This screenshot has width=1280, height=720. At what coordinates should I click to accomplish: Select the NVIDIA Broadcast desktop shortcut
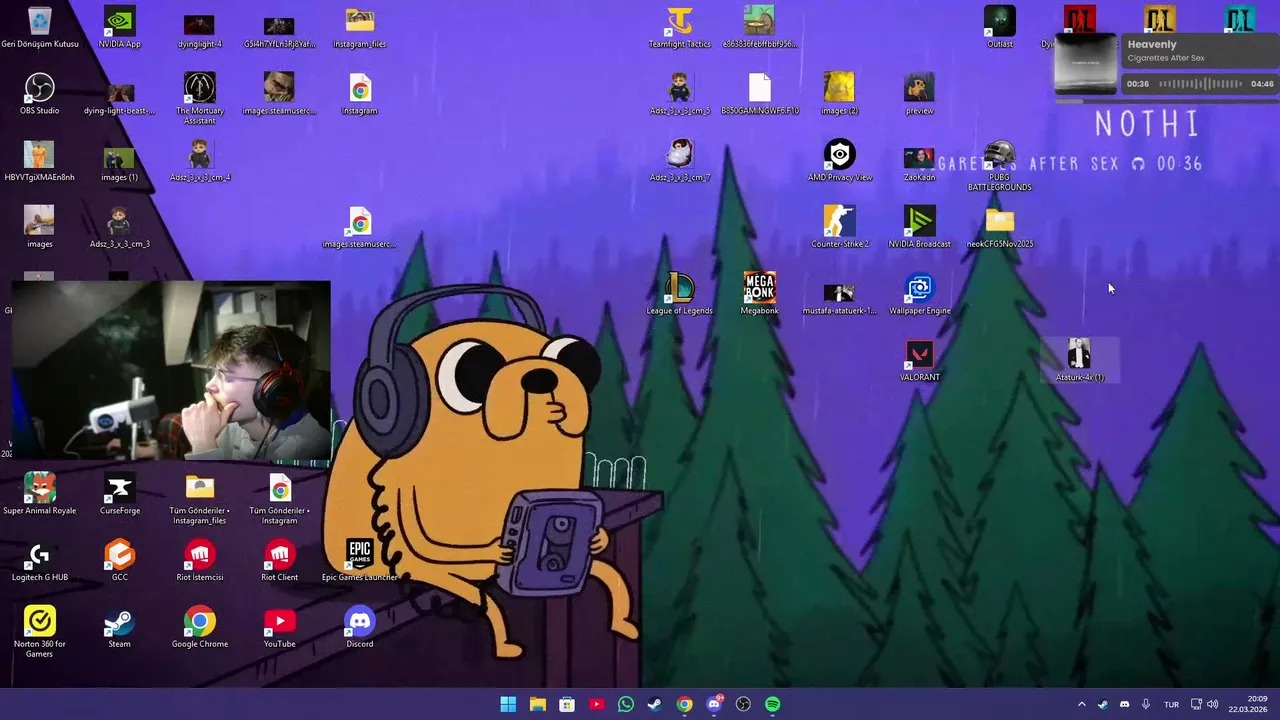[x=919, y=227]
